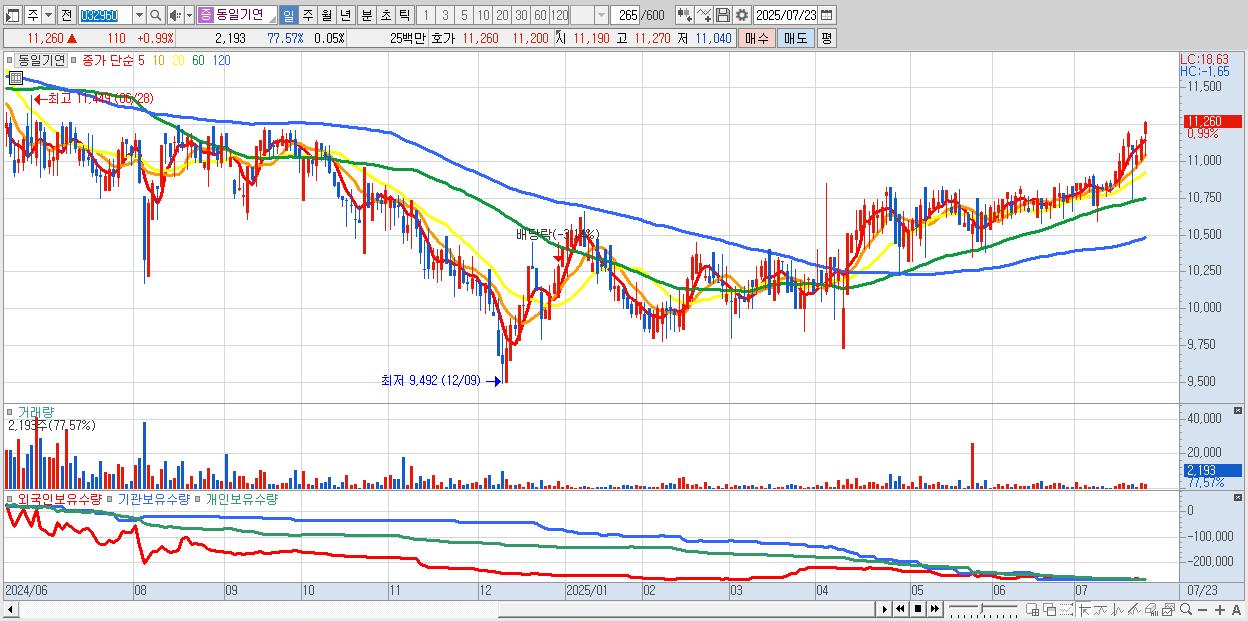Click the grid data-table icon on chart
This screenshot has height=621, width=1248.
click(x=14, y=76)
